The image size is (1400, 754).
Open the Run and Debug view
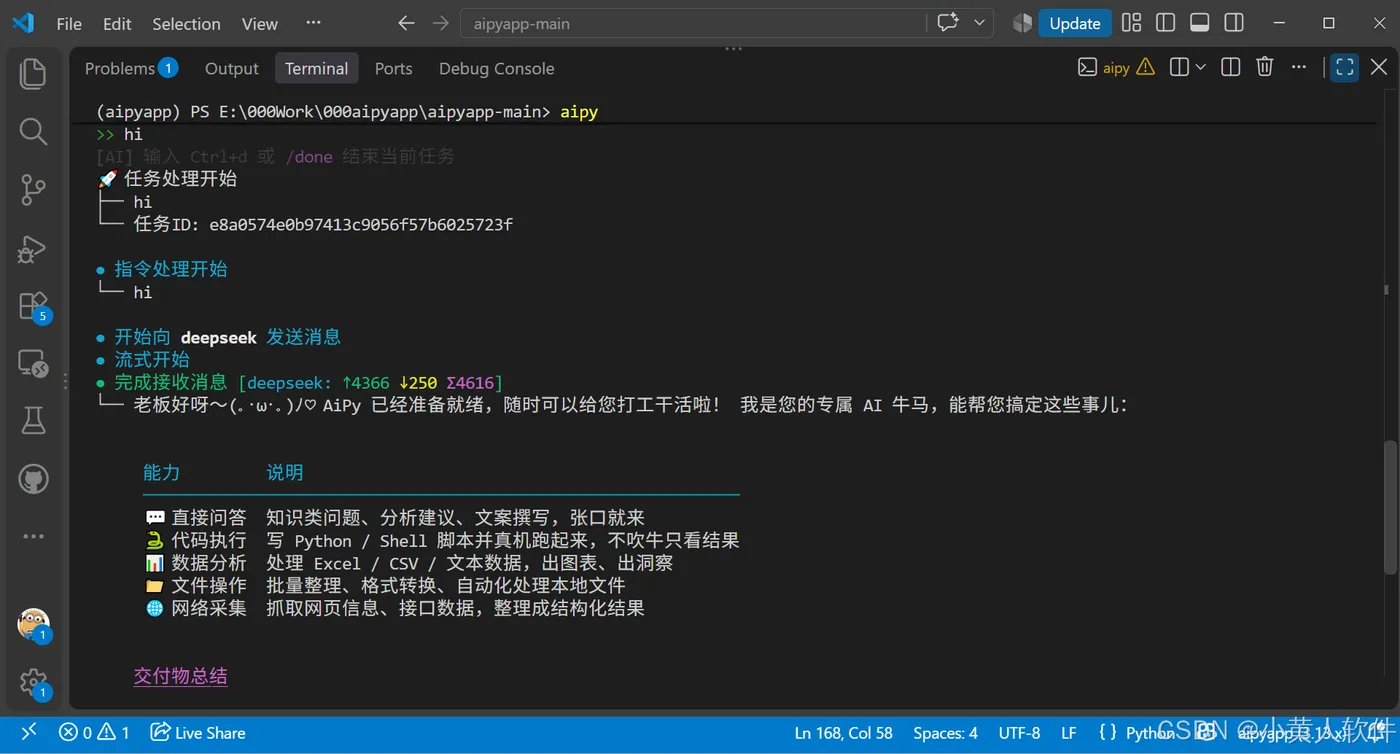pos(33,247)
